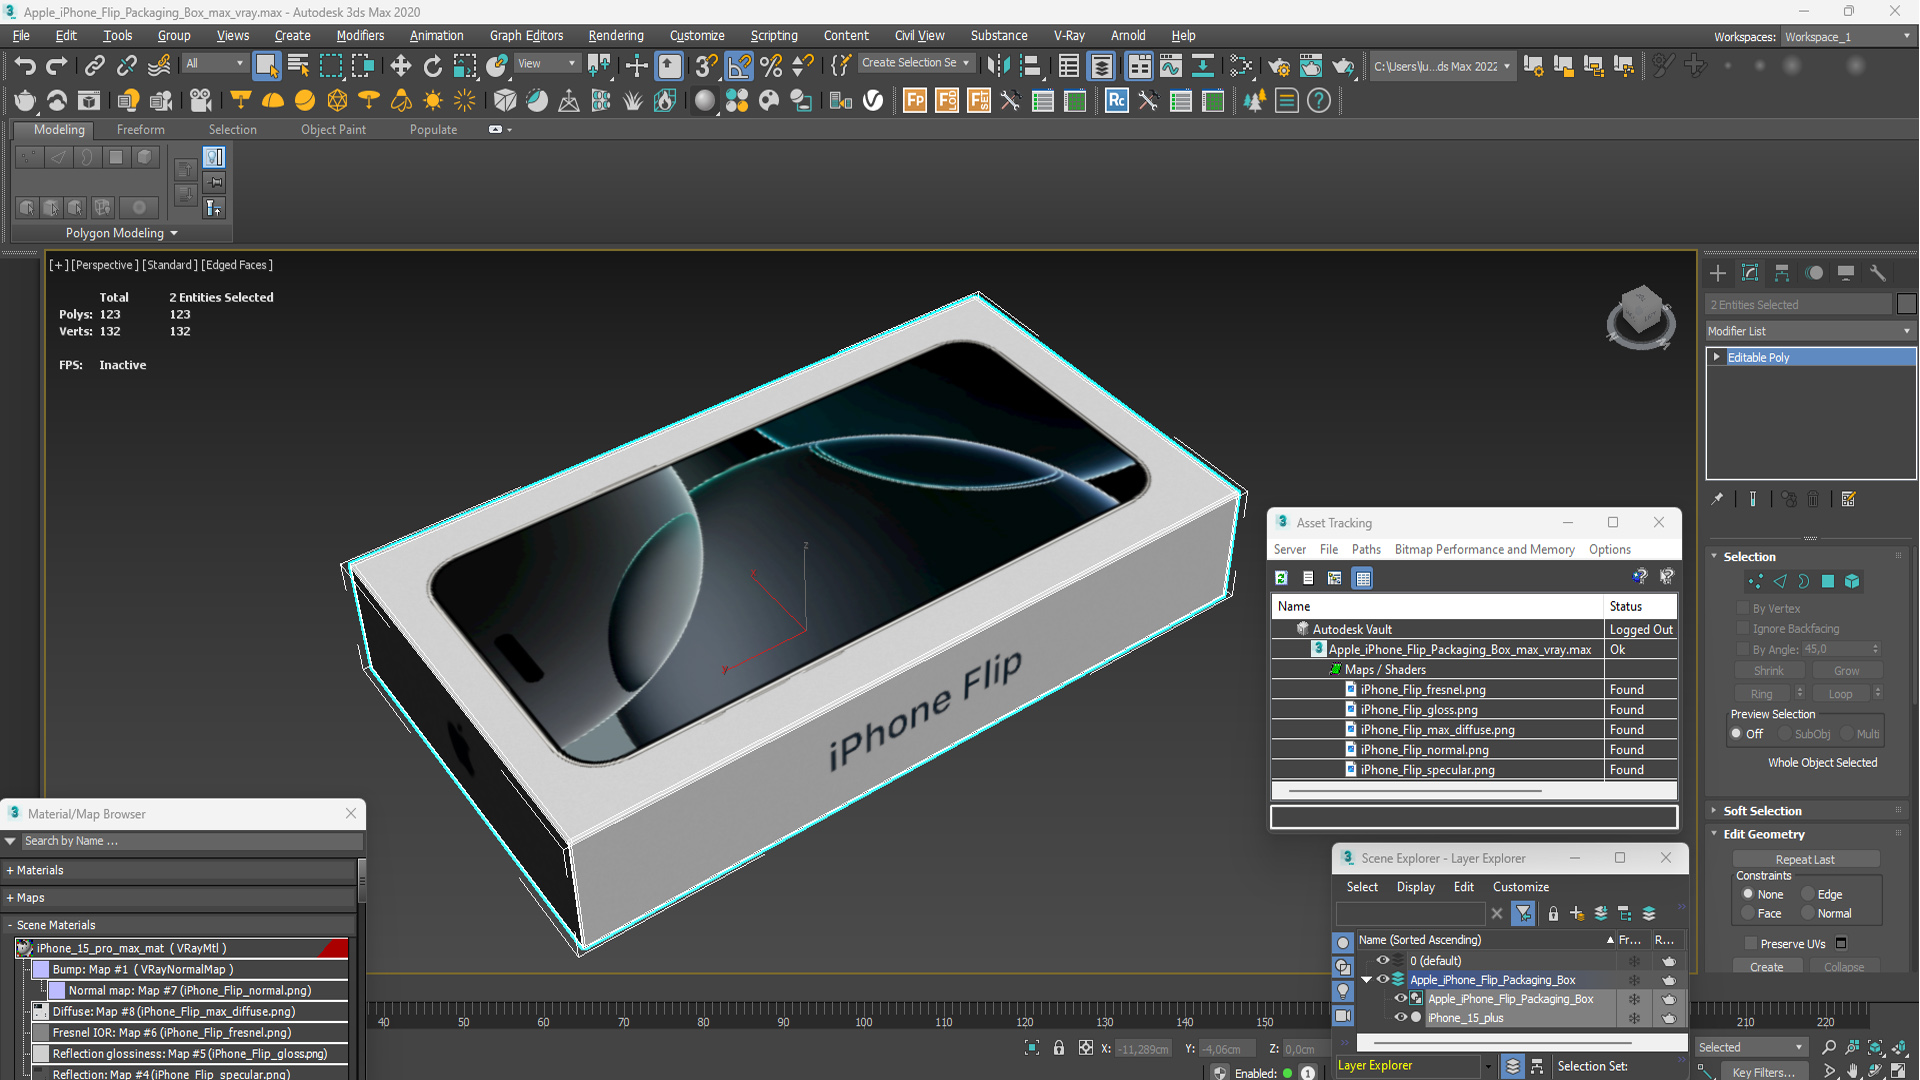Open the selection filter All dropdown

[x=214, y=64]
